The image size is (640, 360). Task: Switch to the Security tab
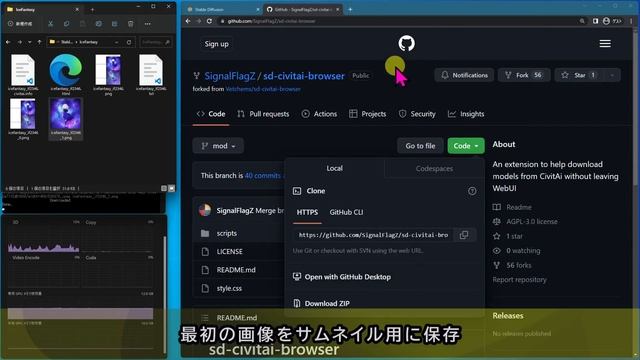click(x=417, y=114)
